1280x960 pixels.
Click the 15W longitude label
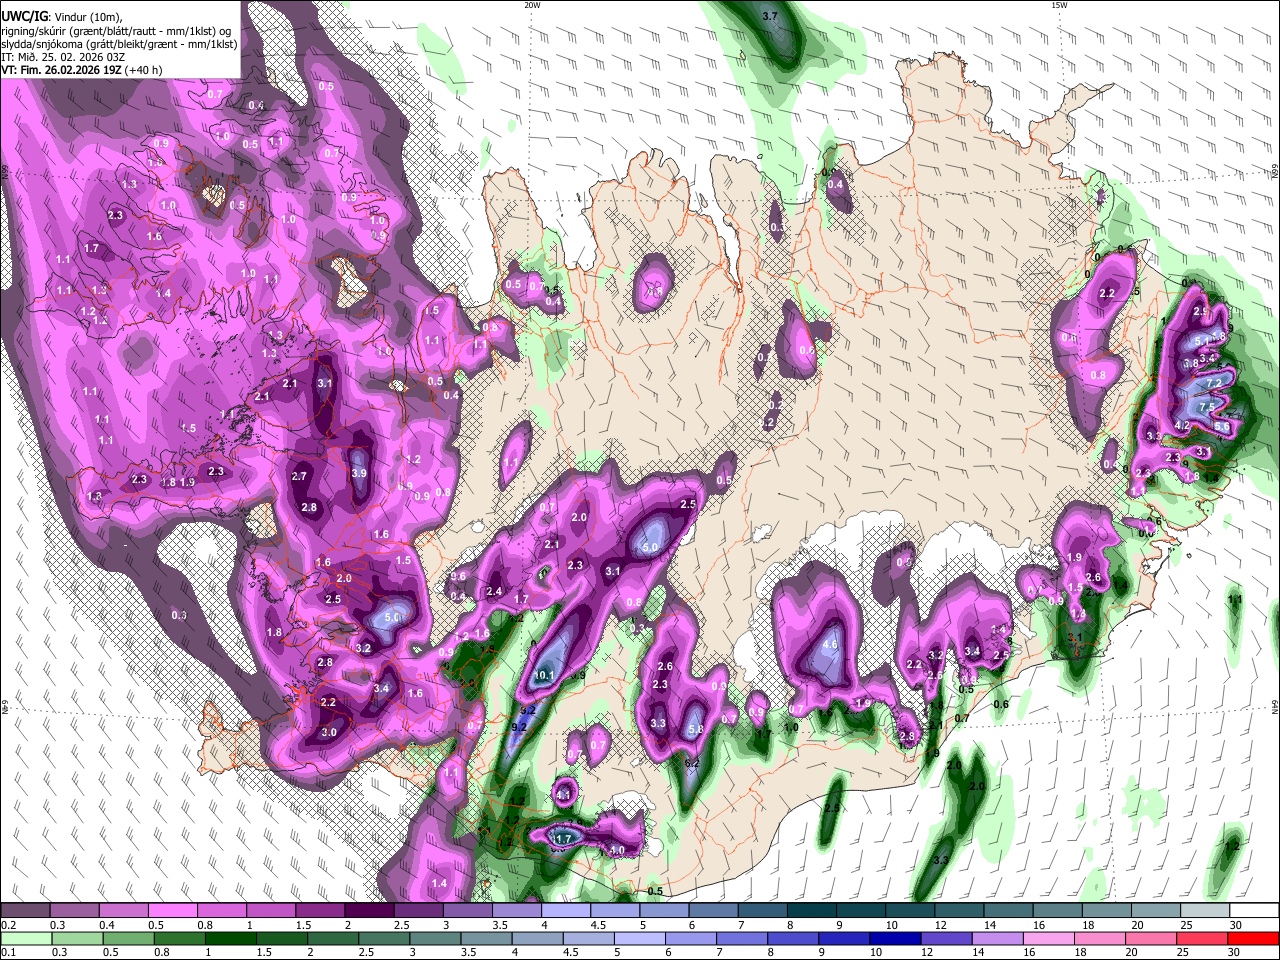pyautogui.click(x=1058, y=4)
